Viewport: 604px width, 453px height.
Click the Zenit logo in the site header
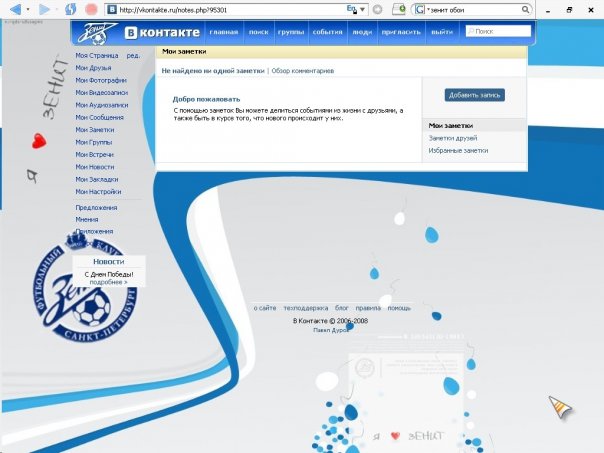(x=96, y=32)
